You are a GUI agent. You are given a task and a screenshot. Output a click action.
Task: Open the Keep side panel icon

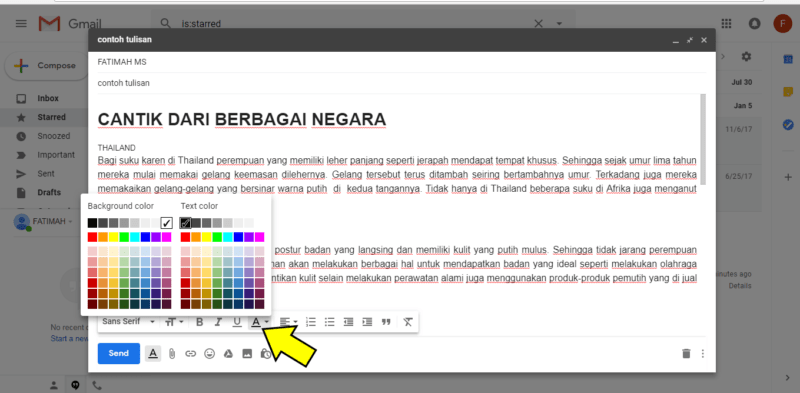(788, 92)
